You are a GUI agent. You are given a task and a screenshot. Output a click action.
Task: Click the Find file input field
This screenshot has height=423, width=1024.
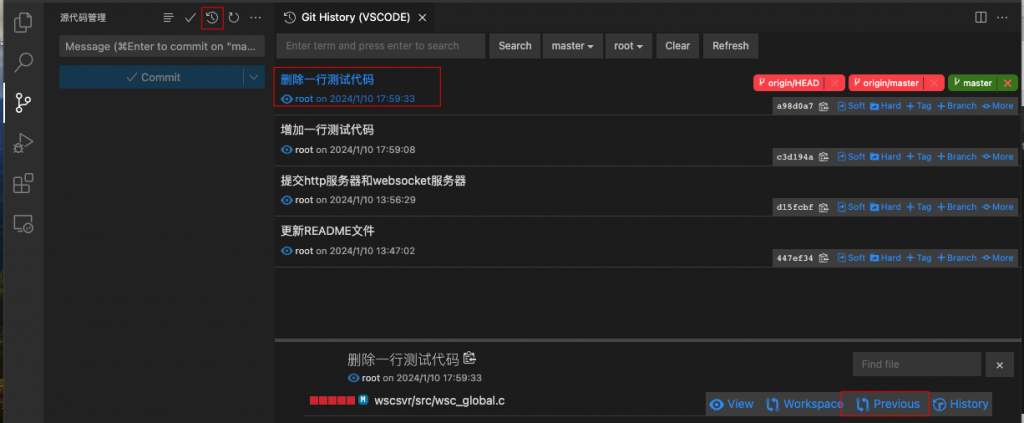coord(915,365)
